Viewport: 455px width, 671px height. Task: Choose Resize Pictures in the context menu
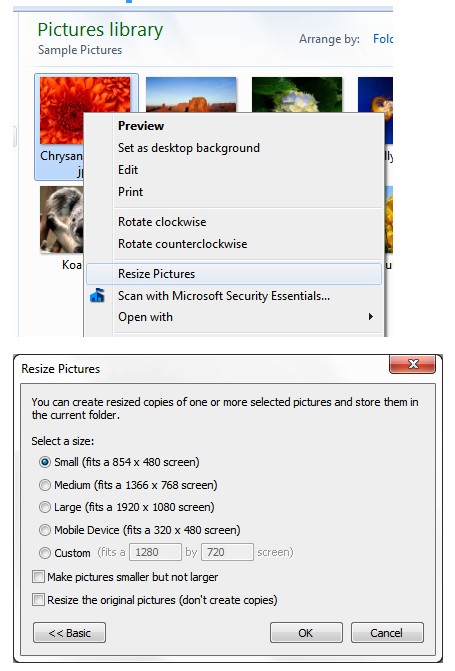coord(234,274)
